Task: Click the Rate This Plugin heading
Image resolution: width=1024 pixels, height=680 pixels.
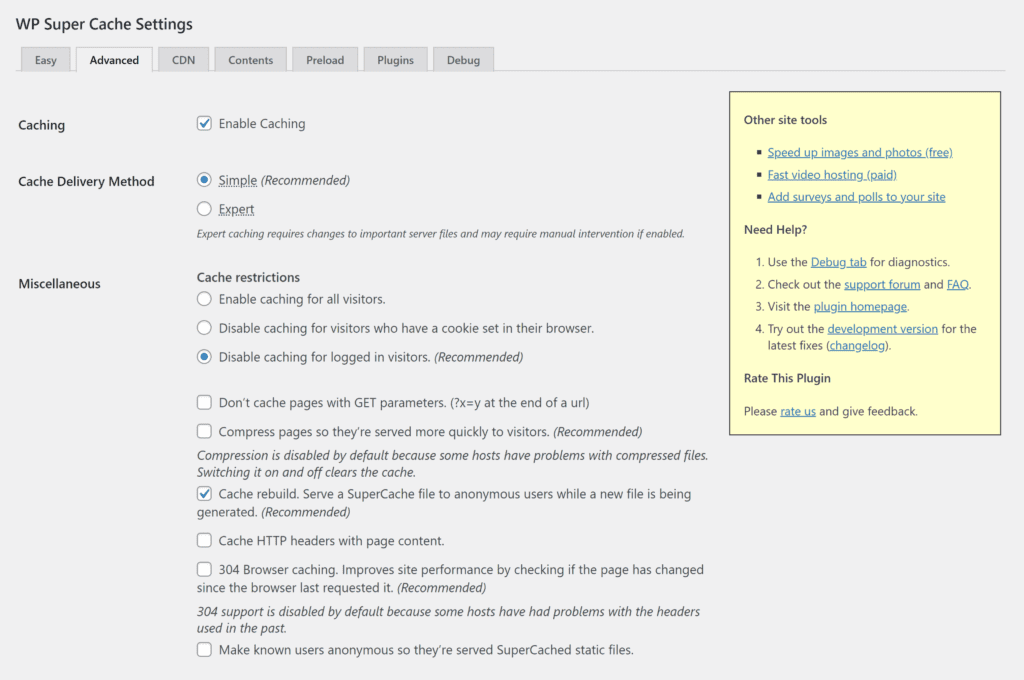Action: click(x=787, y=378)
